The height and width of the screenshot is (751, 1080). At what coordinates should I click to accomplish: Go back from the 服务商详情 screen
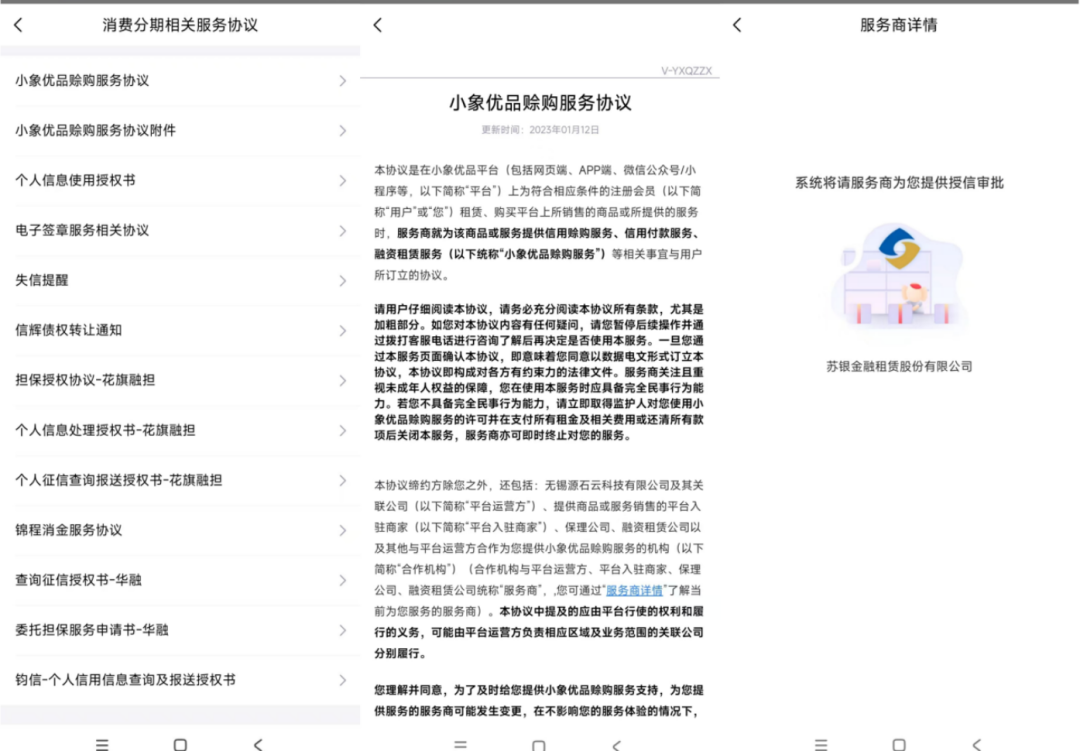coord(737,25)
